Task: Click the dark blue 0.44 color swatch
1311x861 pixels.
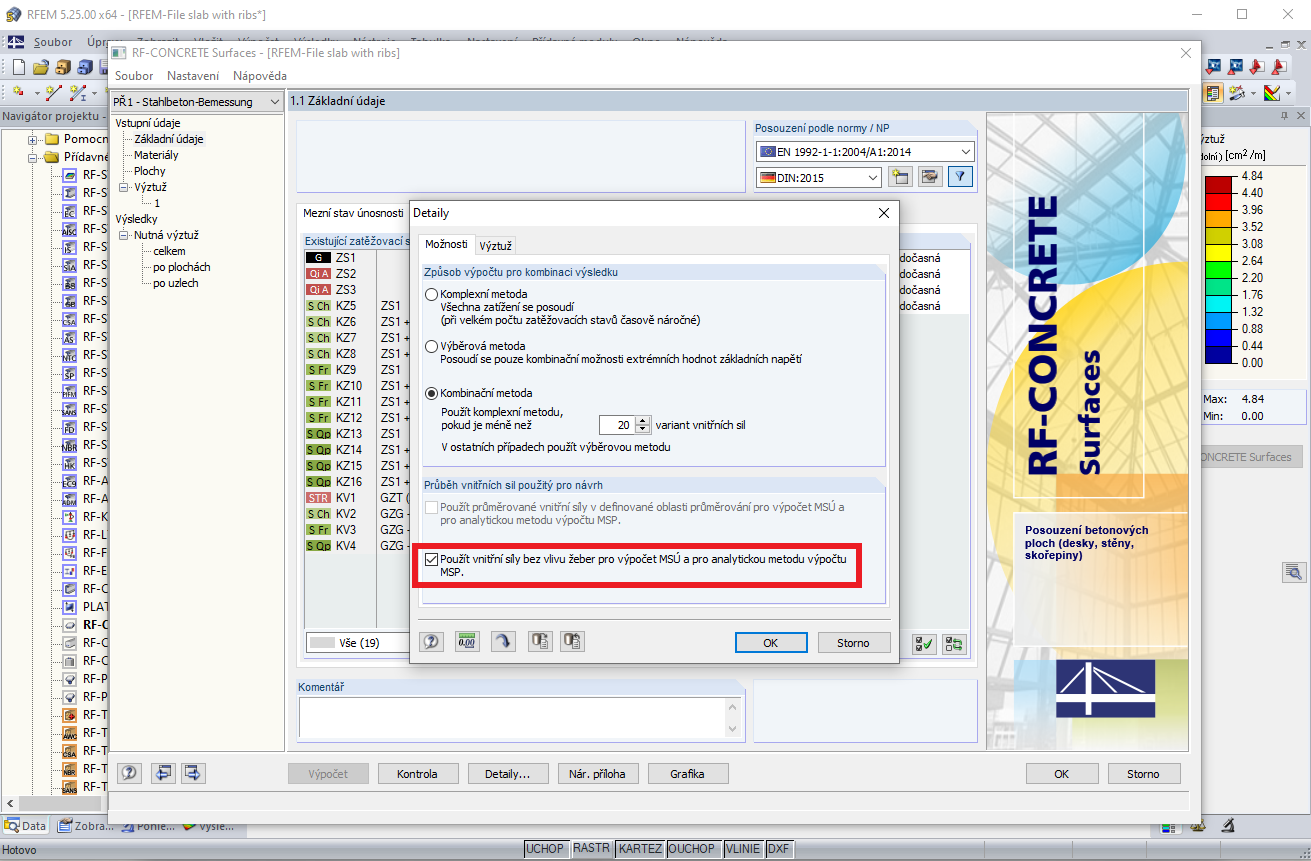Action: tap(1219, 354)
